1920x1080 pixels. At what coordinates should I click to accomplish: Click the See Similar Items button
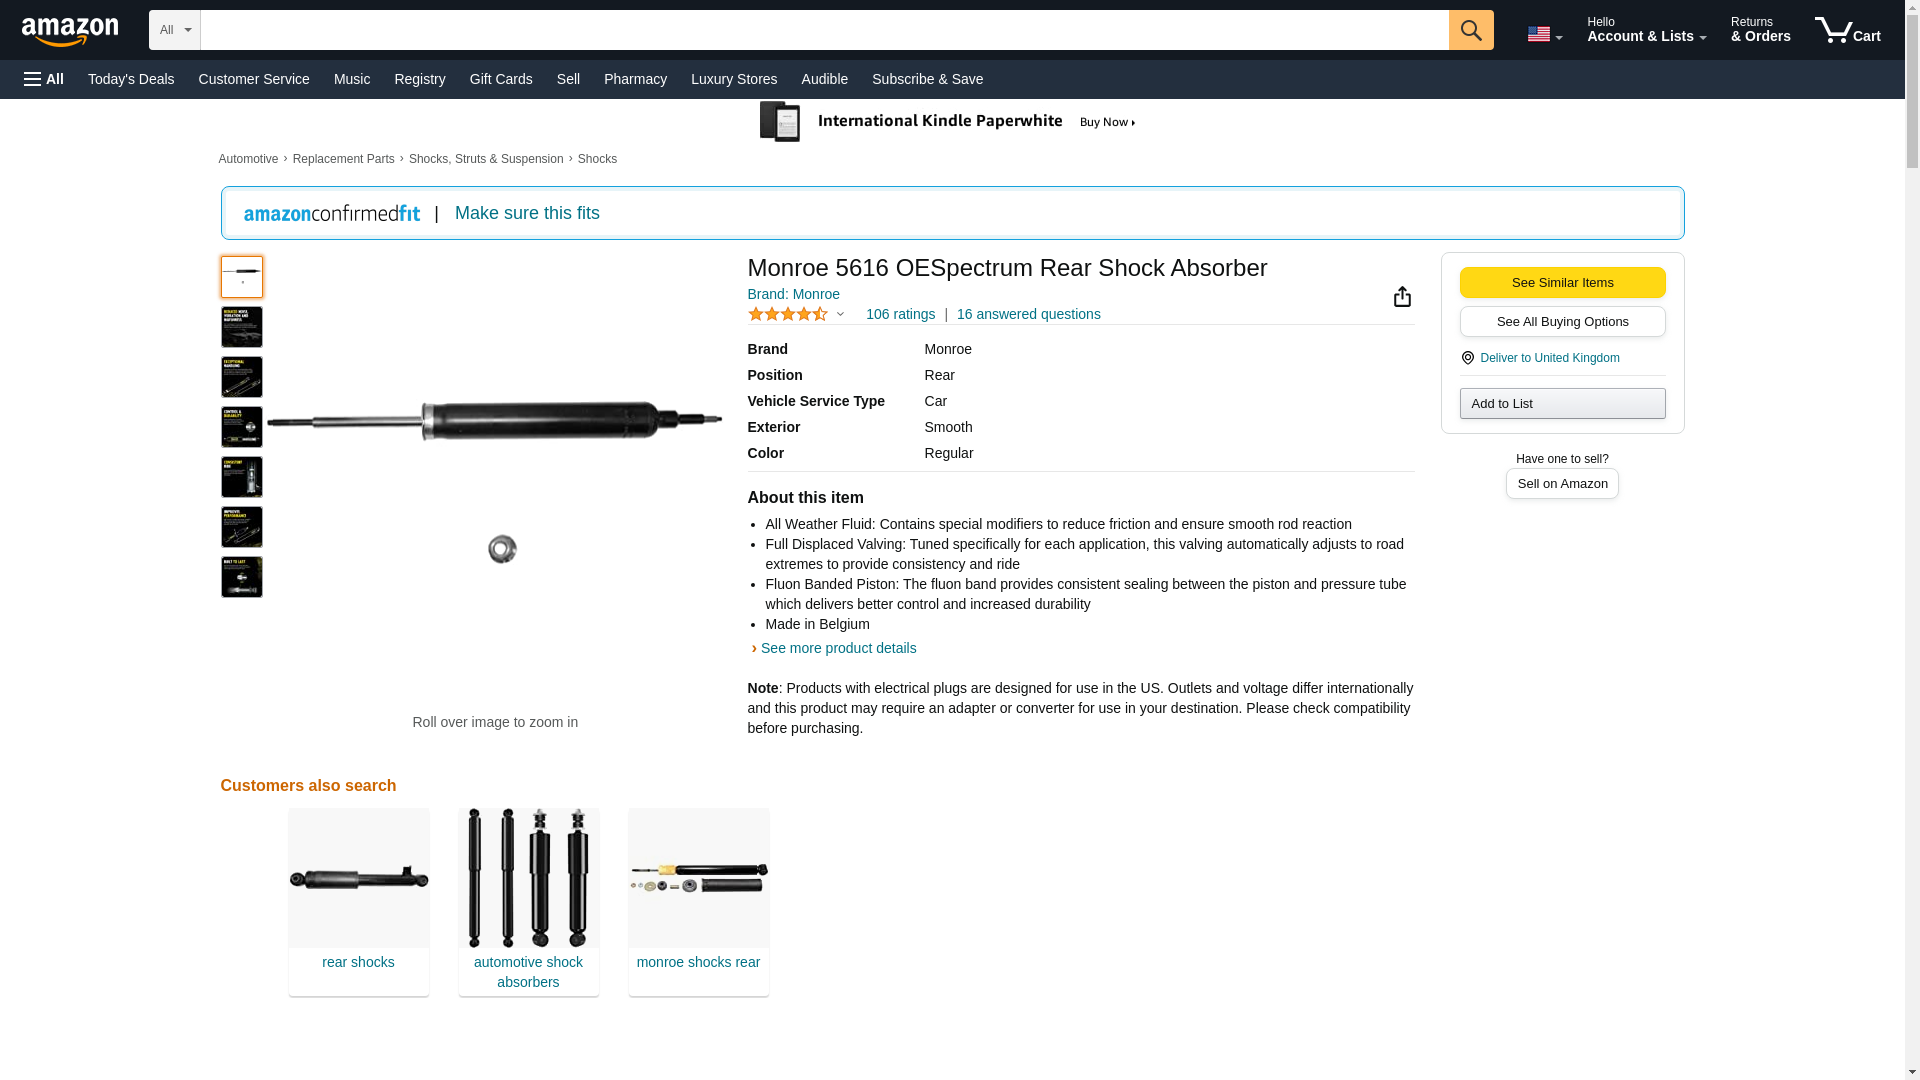pyautogui.click(x=1562, y=282)
